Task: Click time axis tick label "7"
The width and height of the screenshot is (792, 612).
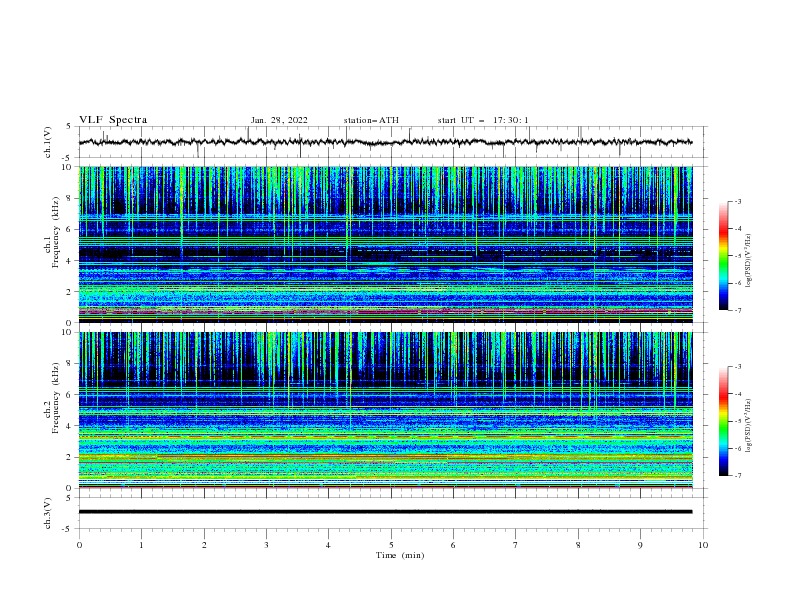Action: (x=516, y=545)
